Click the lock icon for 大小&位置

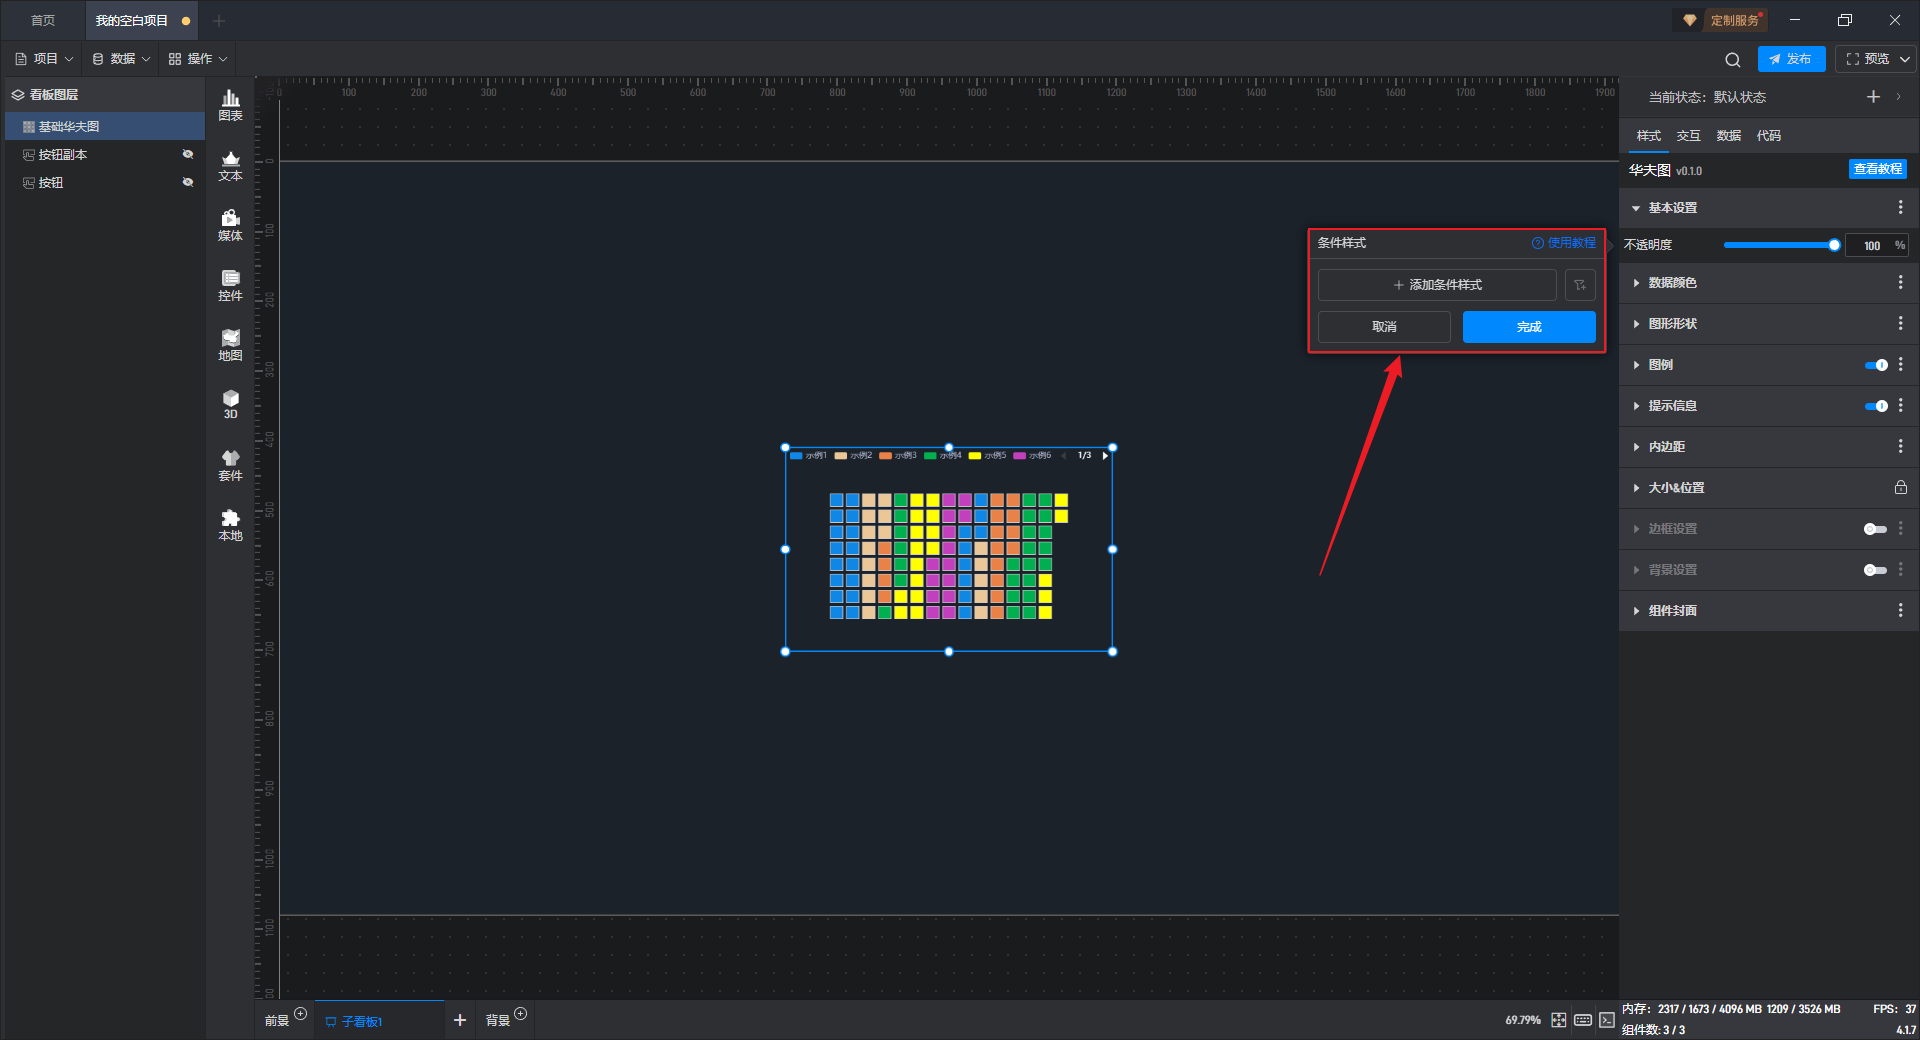click(1900, 487)
